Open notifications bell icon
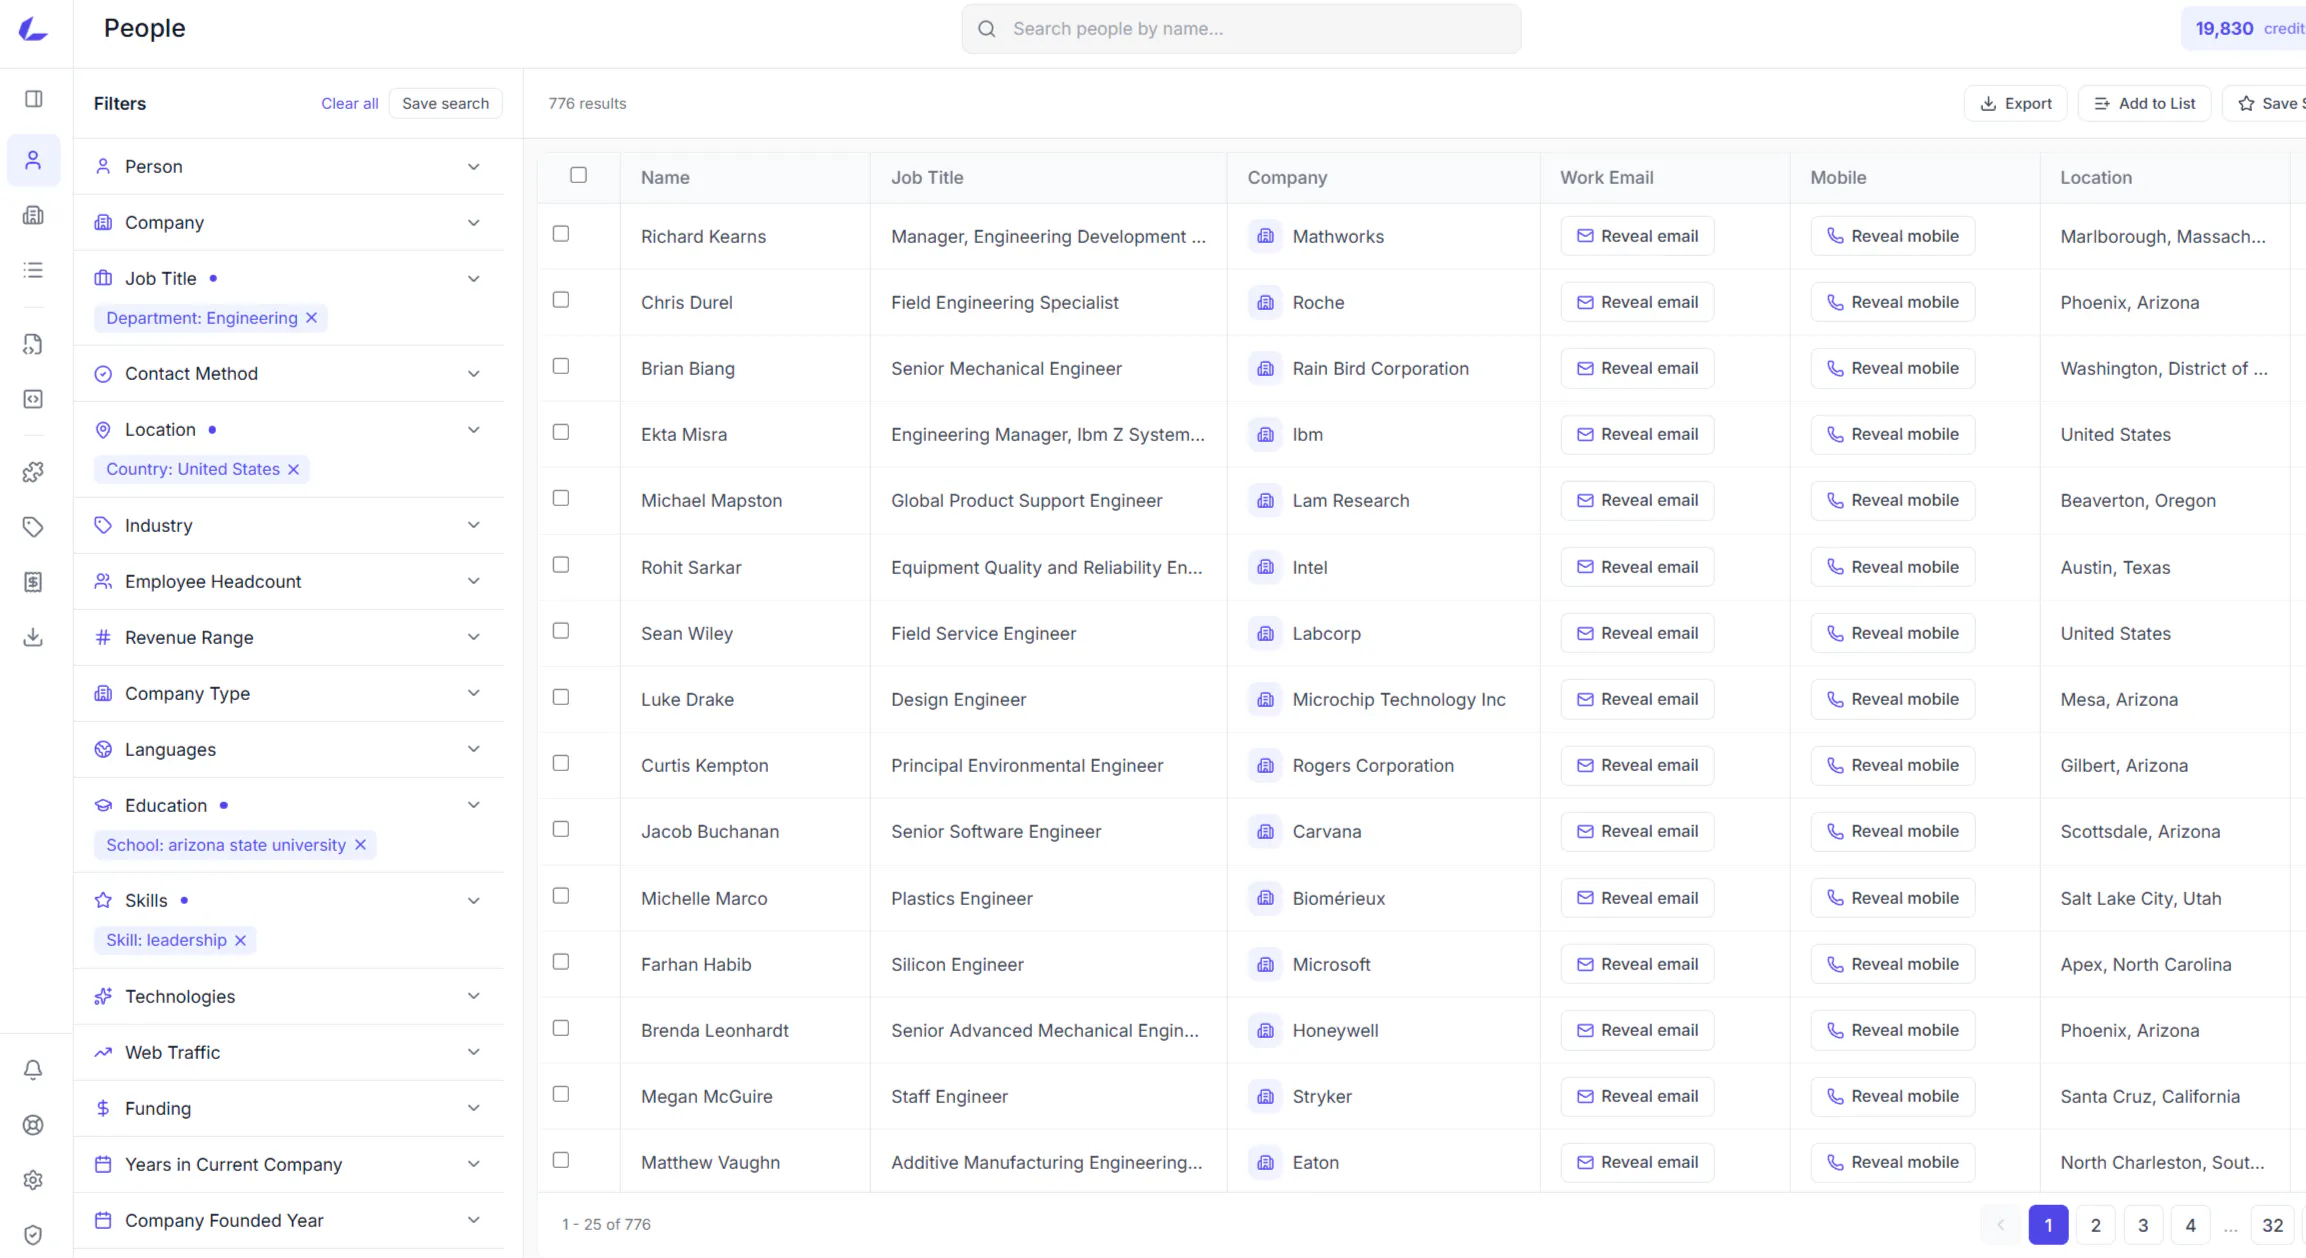Image resolution: width=2306 pixels, height=1258 pixels. coord(33,1070)
